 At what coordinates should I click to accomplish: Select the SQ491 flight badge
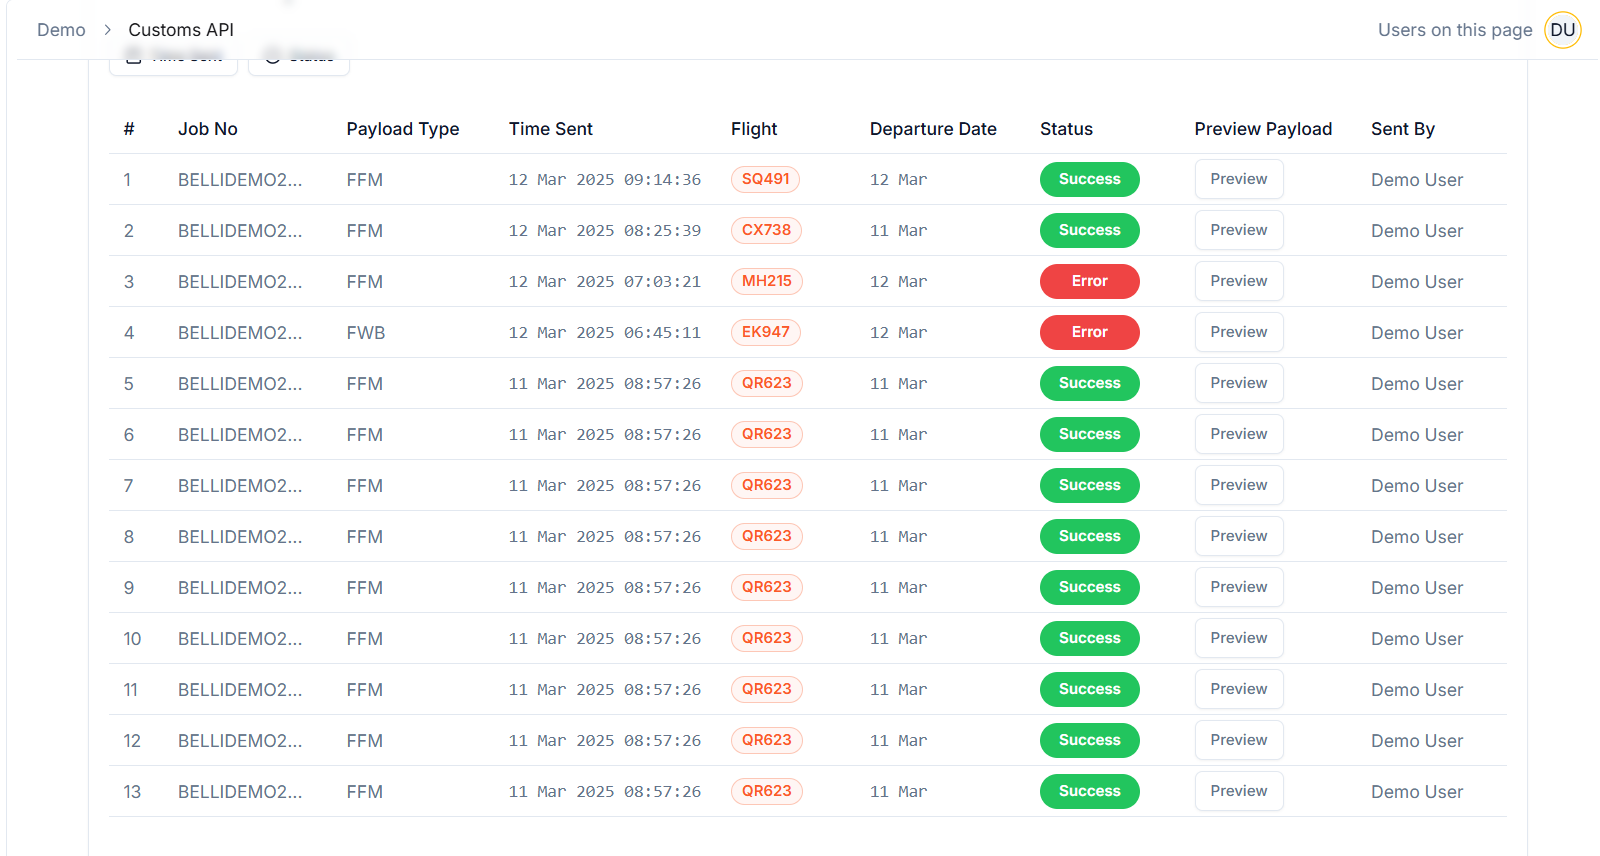pyautogui.click(x=765, y=179)
